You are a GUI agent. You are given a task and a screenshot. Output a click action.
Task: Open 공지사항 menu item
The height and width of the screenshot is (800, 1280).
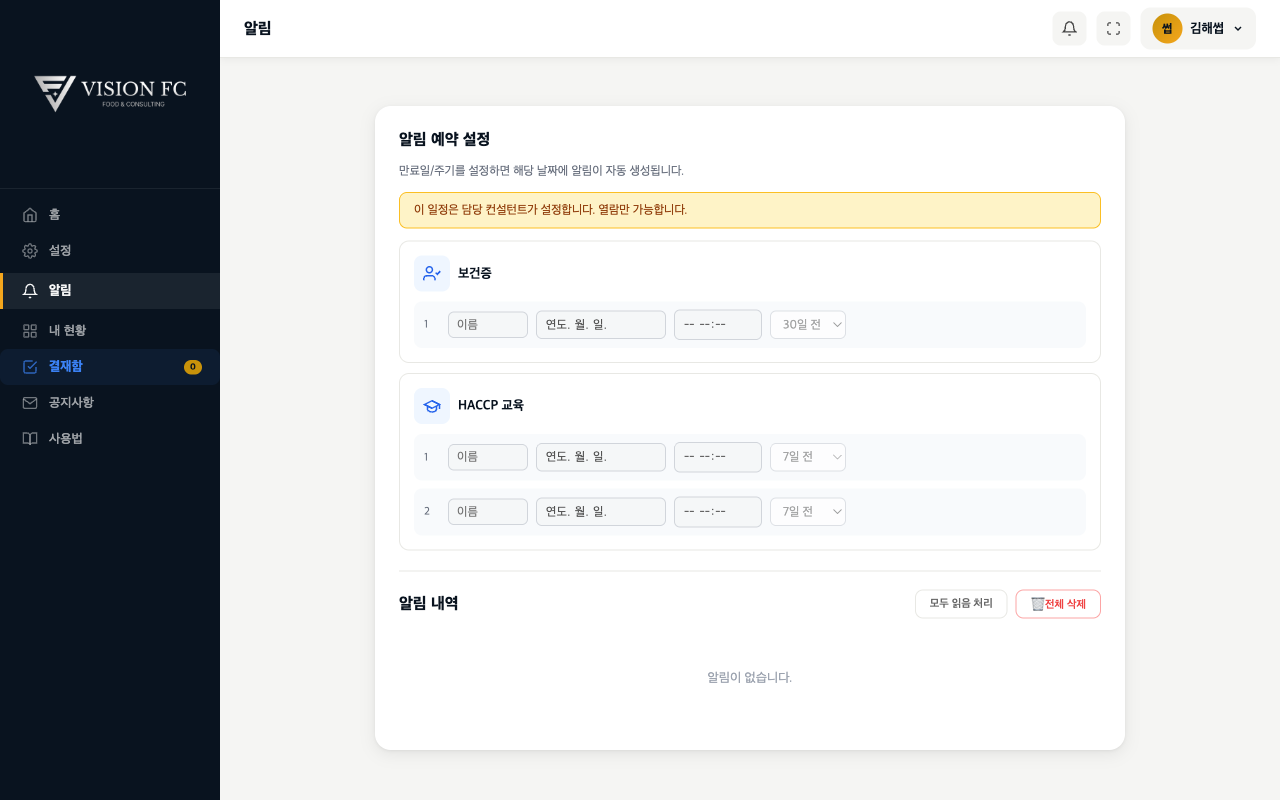tap(110, 403)
